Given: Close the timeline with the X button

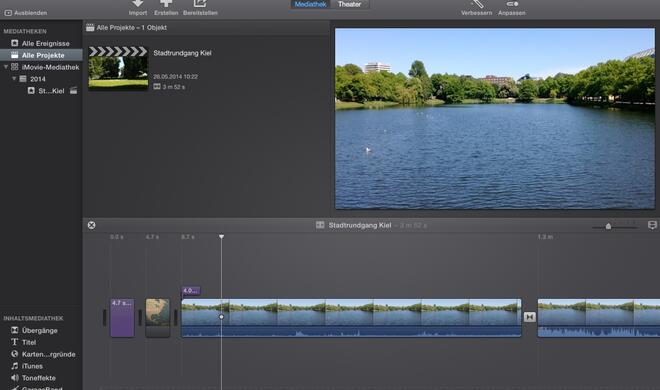Looking at the screenshot, I should [91, 226].
